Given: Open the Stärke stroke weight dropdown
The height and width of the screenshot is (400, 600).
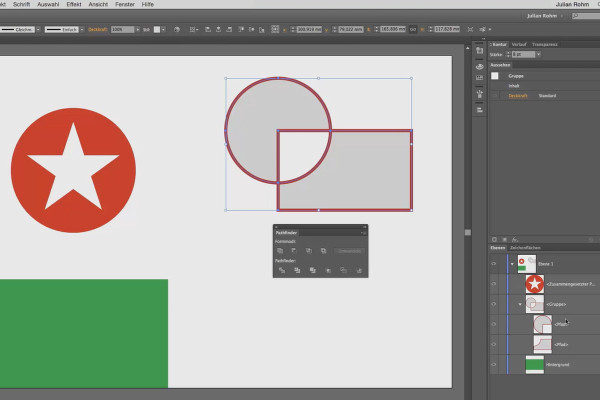Looking at the screenshot, I should tap(538, 54).
